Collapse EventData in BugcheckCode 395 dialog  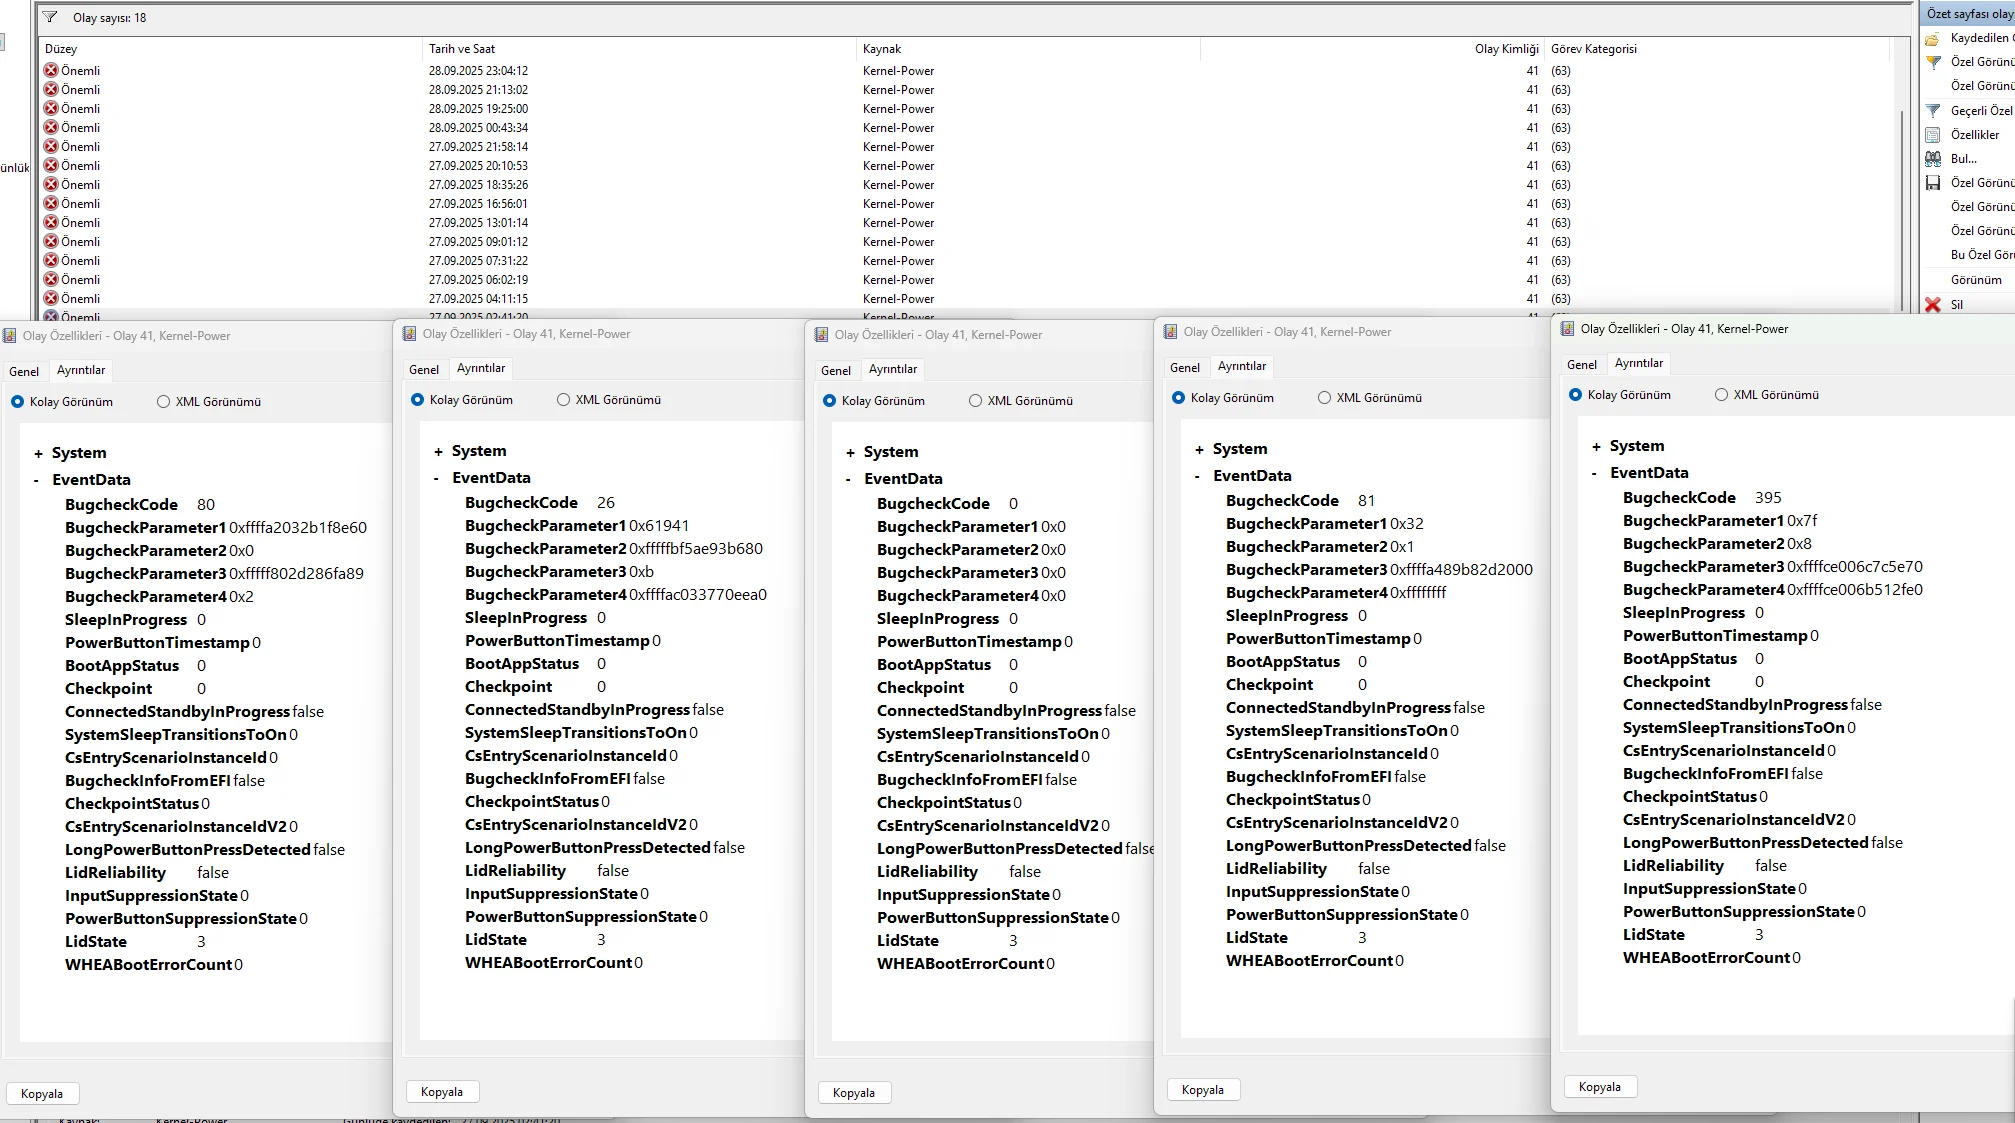[x=1594, y=473]
